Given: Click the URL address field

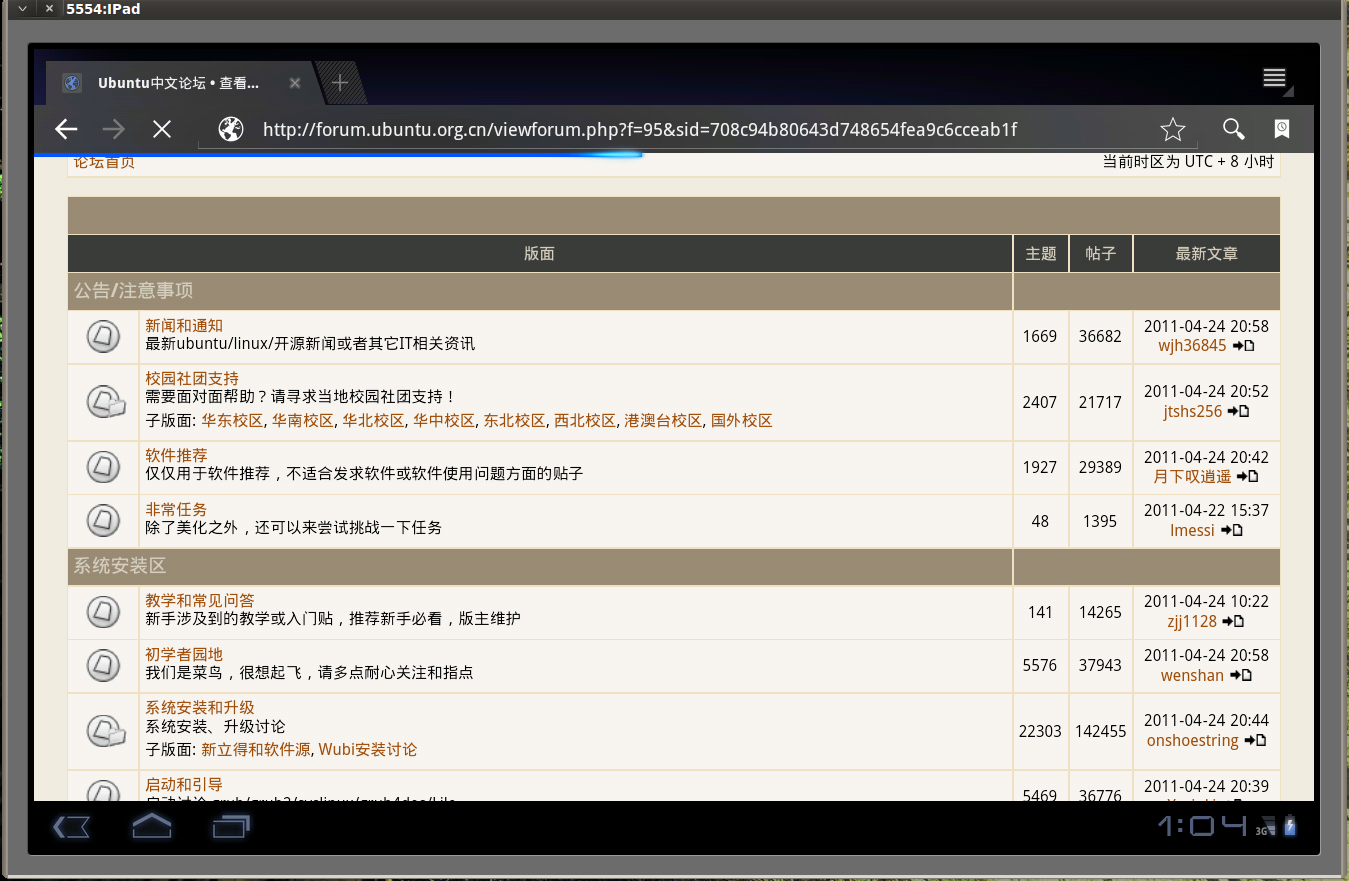Looking at the screenshot, I should (640, 129).
